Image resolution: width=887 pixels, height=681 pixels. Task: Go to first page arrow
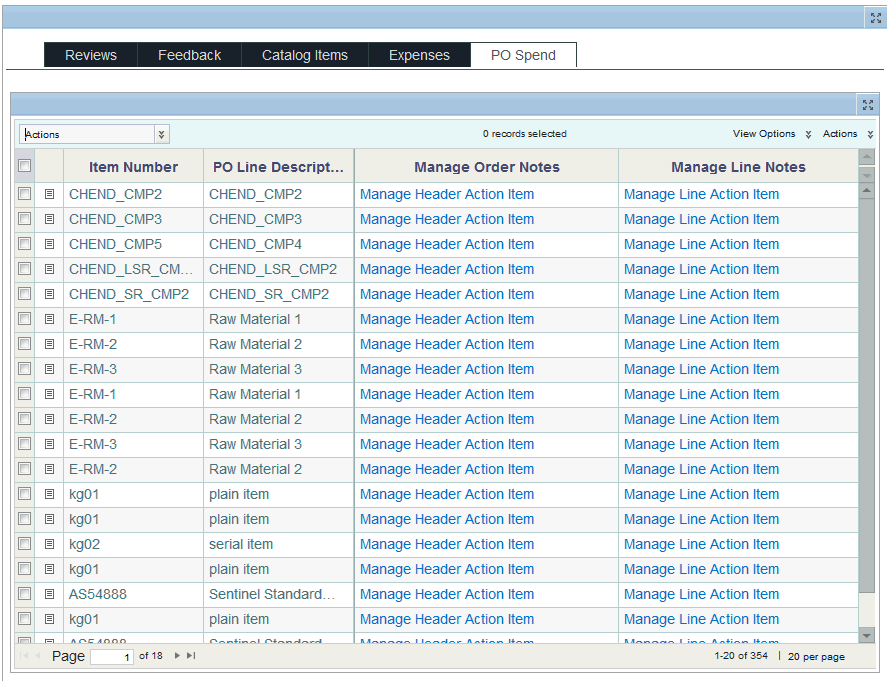(24, 656)
